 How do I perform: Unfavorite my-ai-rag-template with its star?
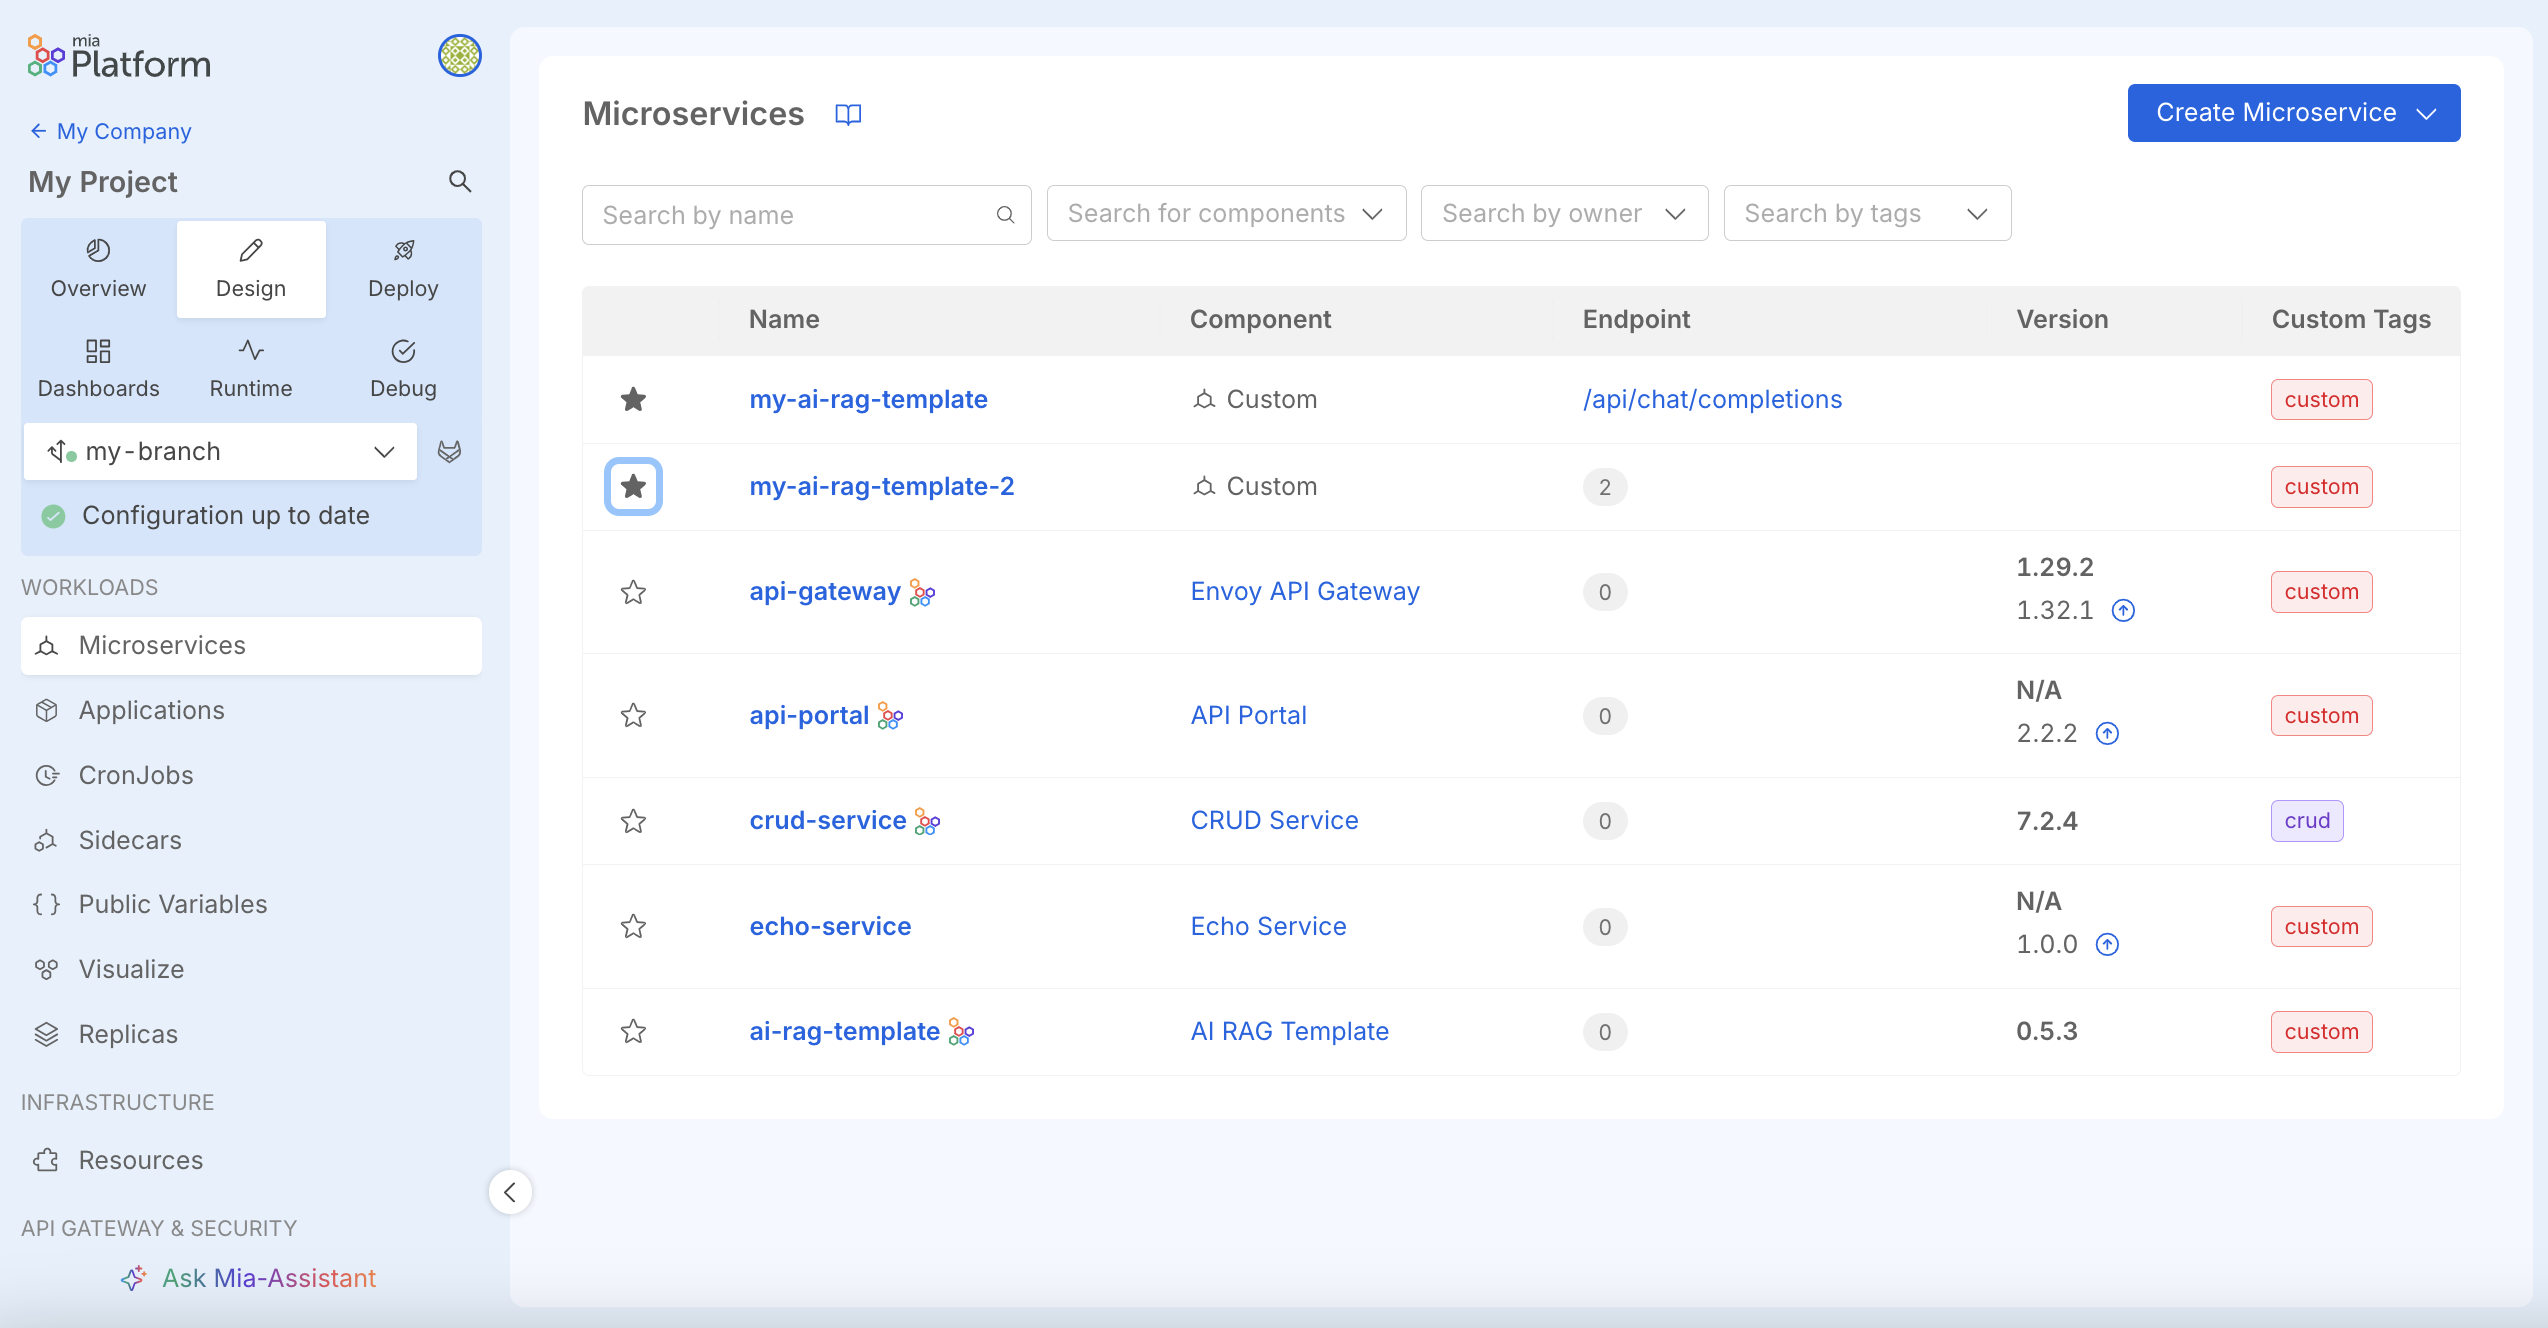pyautogui.click(x=633, y=400)
